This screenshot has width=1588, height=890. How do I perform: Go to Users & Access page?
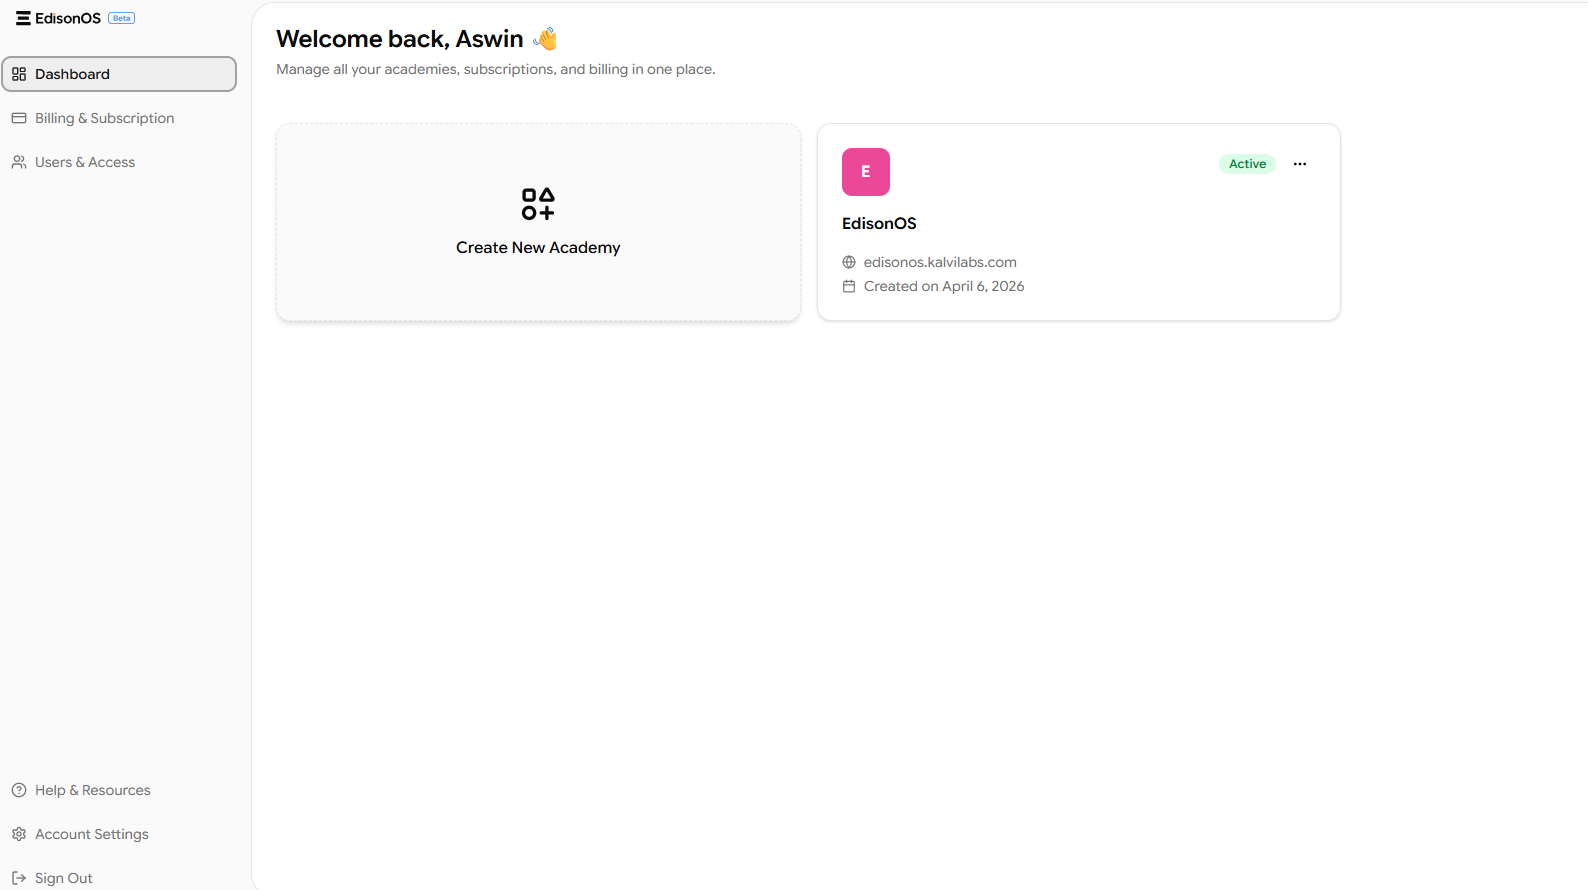[x=85, y=162]
